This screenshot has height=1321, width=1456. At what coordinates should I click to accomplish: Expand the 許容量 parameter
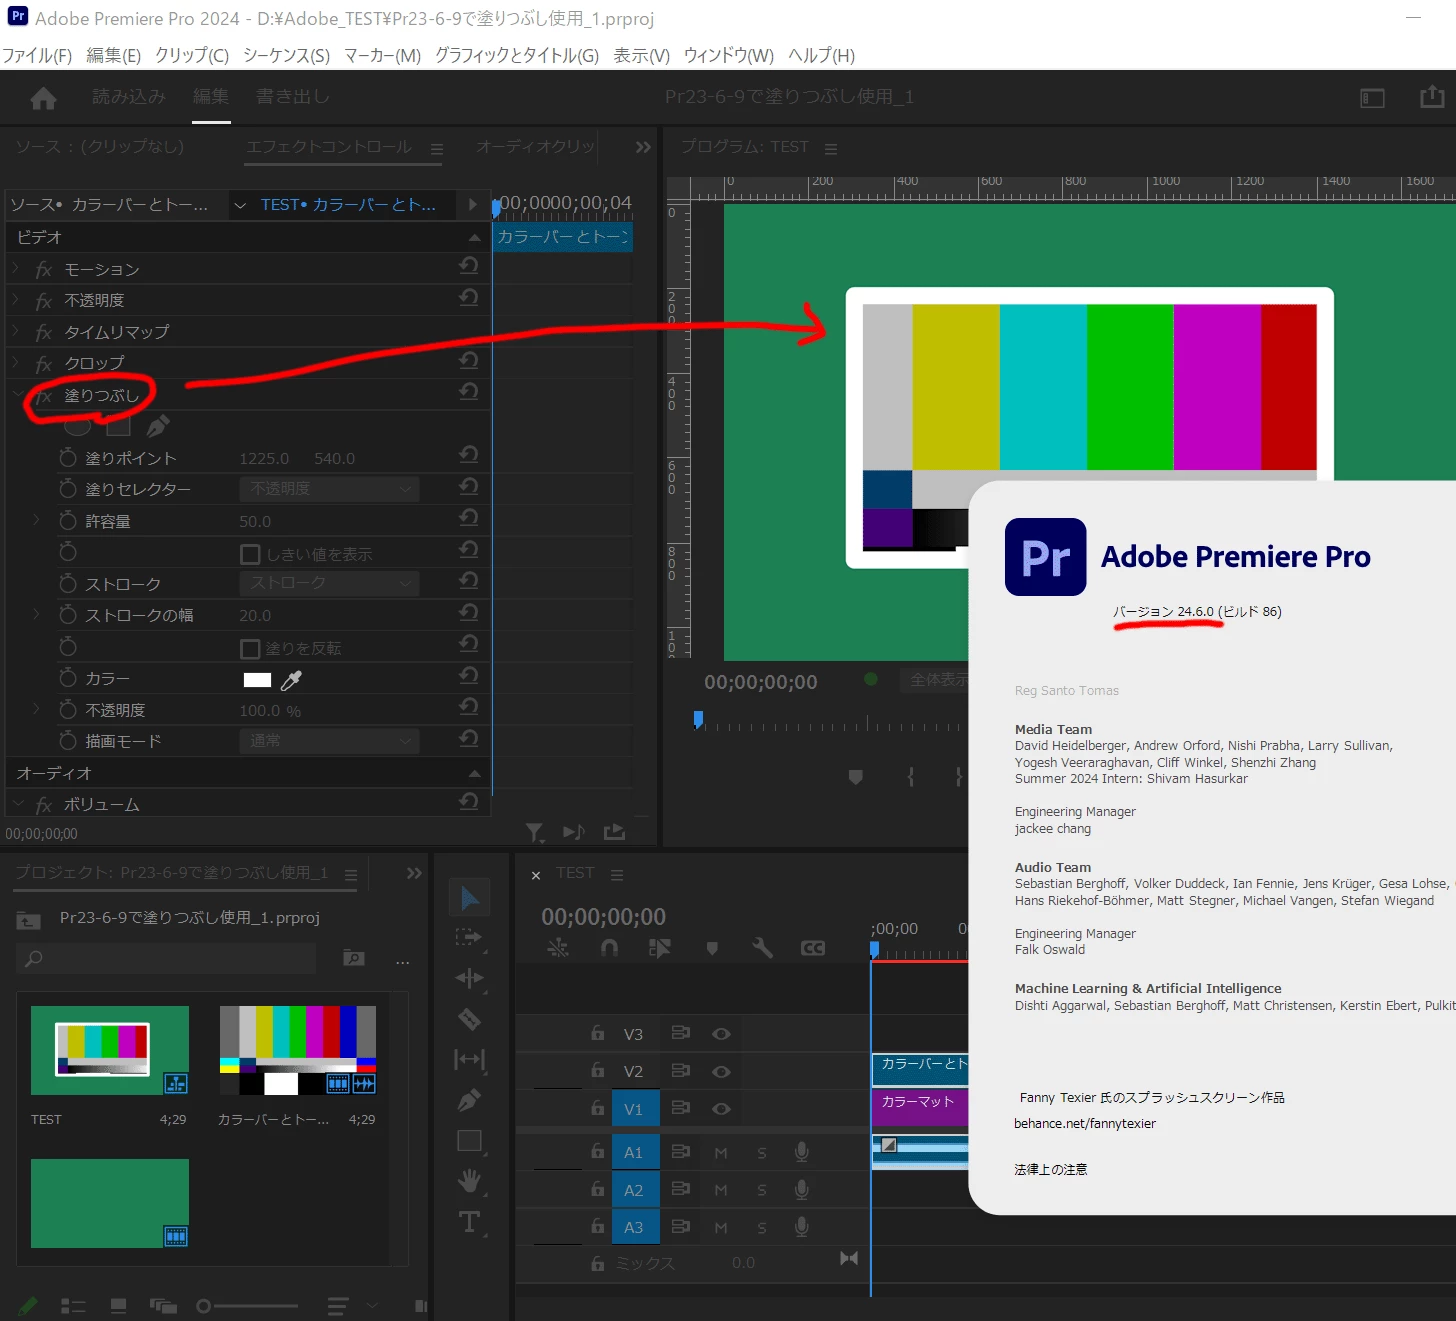coord(37,520)
